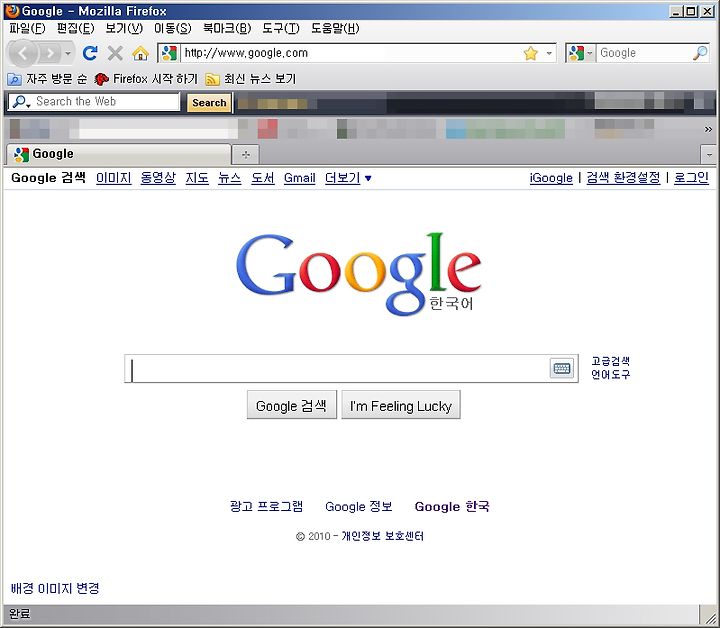The height and width of the screenshot is (628, 720).
Task: Open the 개인정보 보호센터 link
Action: pos(382,536)
